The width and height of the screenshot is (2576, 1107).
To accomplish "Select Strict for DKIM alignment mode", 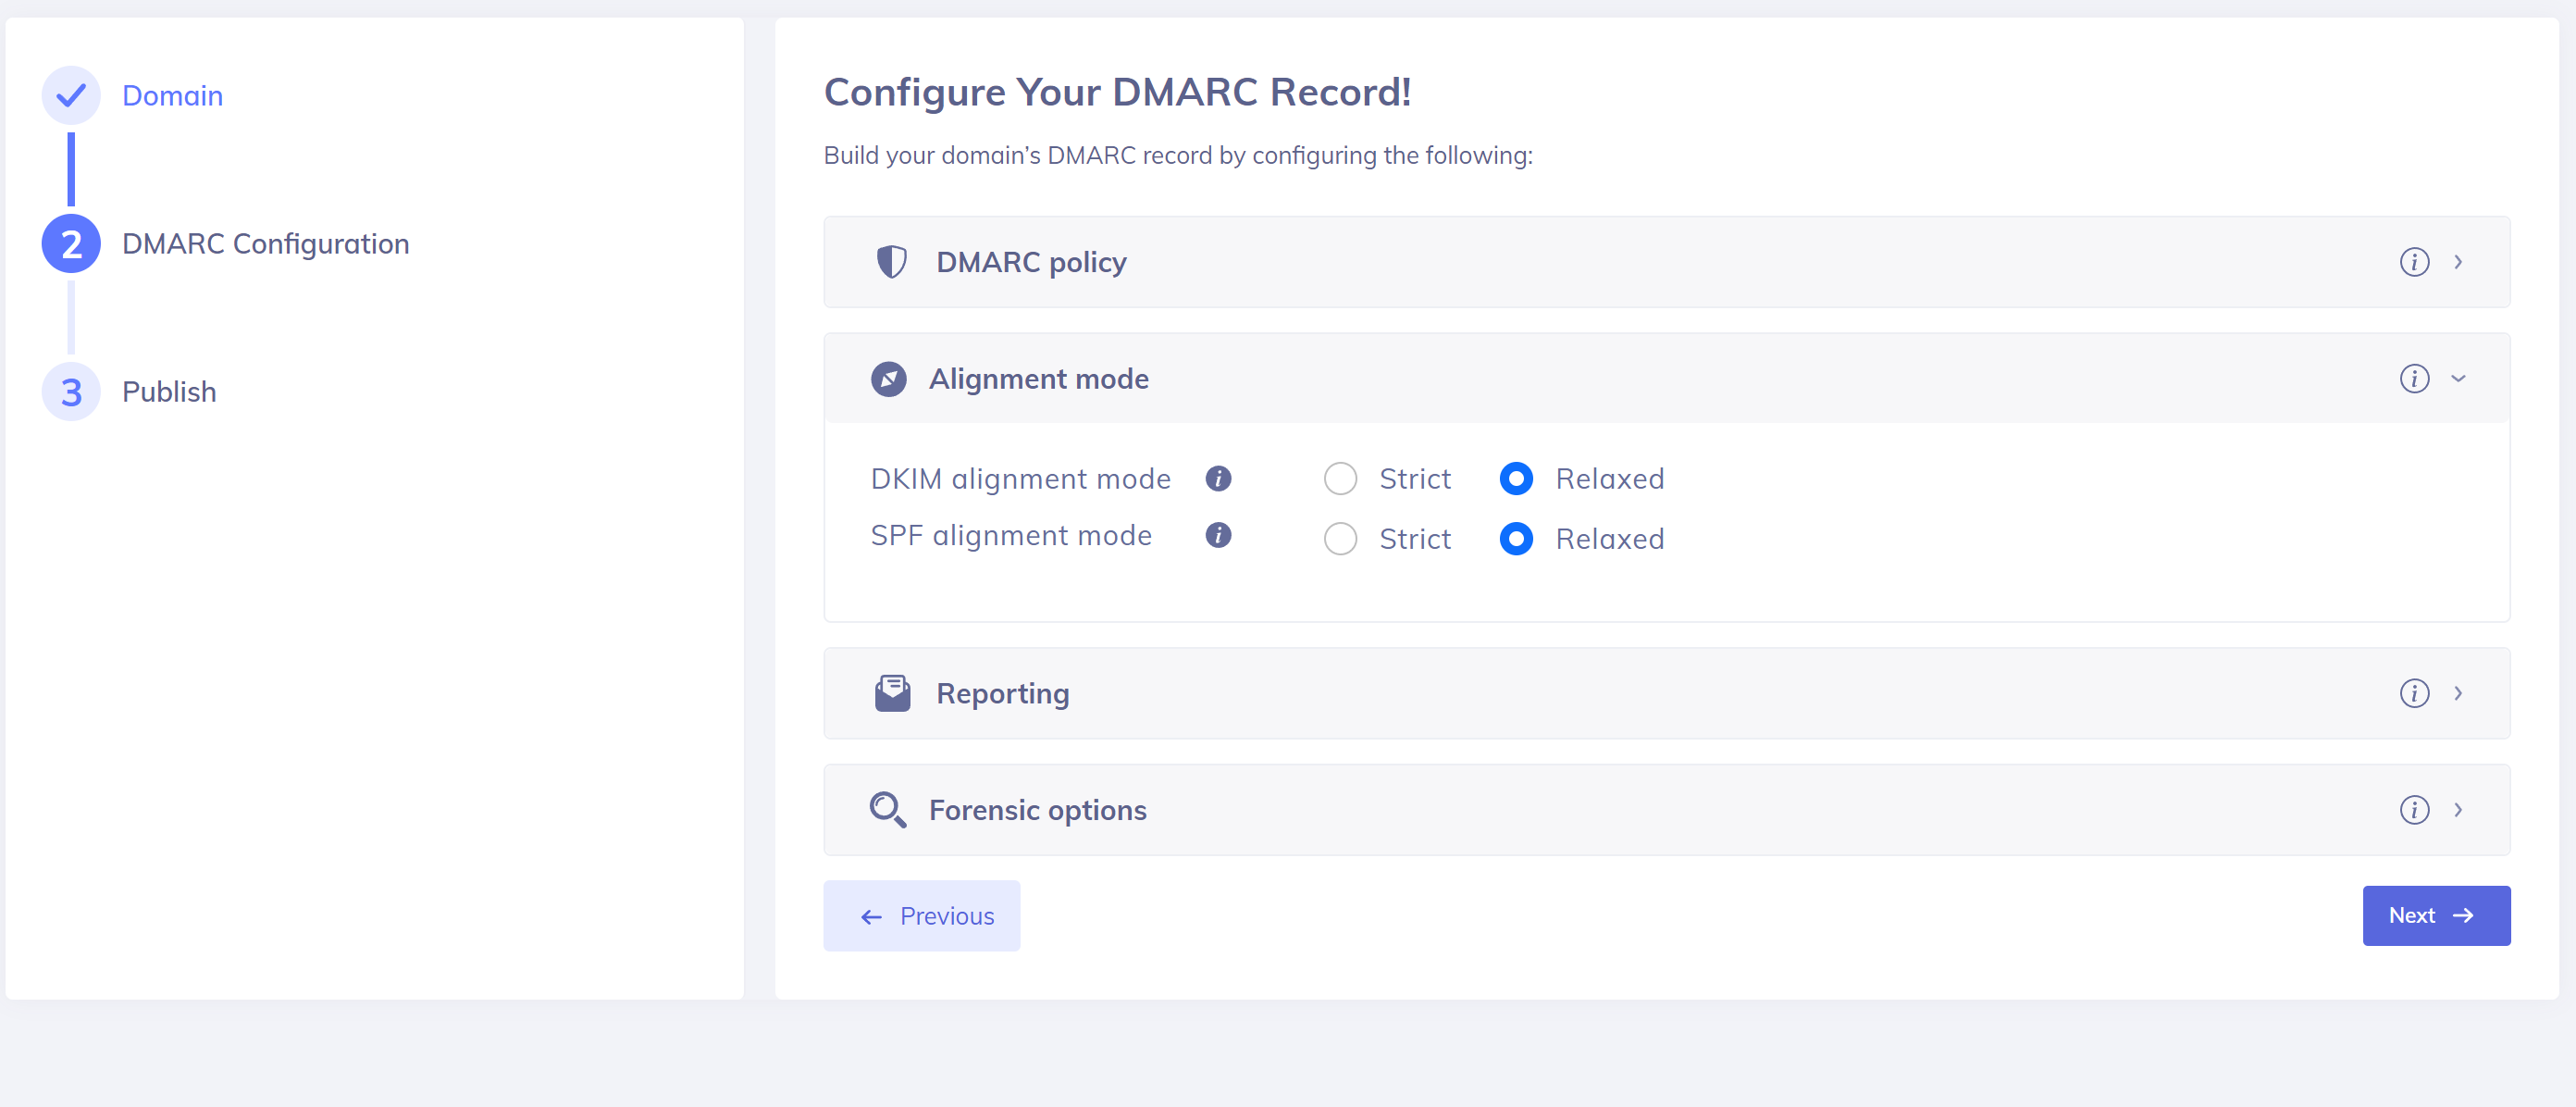I will coord(1340,479).
